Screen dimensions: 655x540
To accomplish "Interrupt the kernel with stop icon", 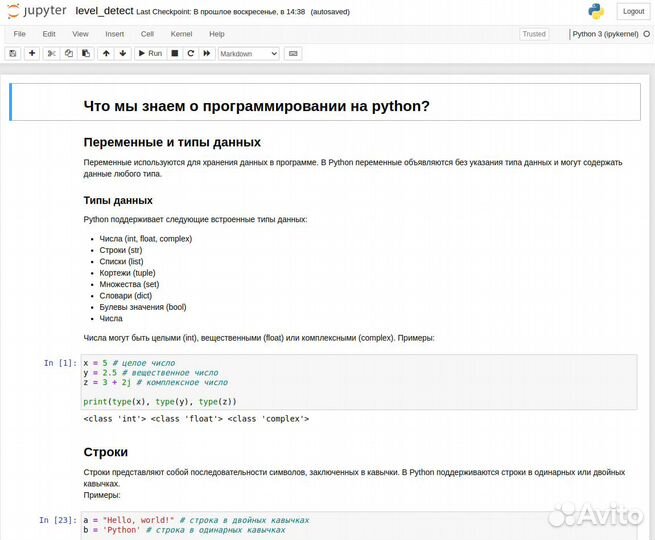I will click(175, 53).
